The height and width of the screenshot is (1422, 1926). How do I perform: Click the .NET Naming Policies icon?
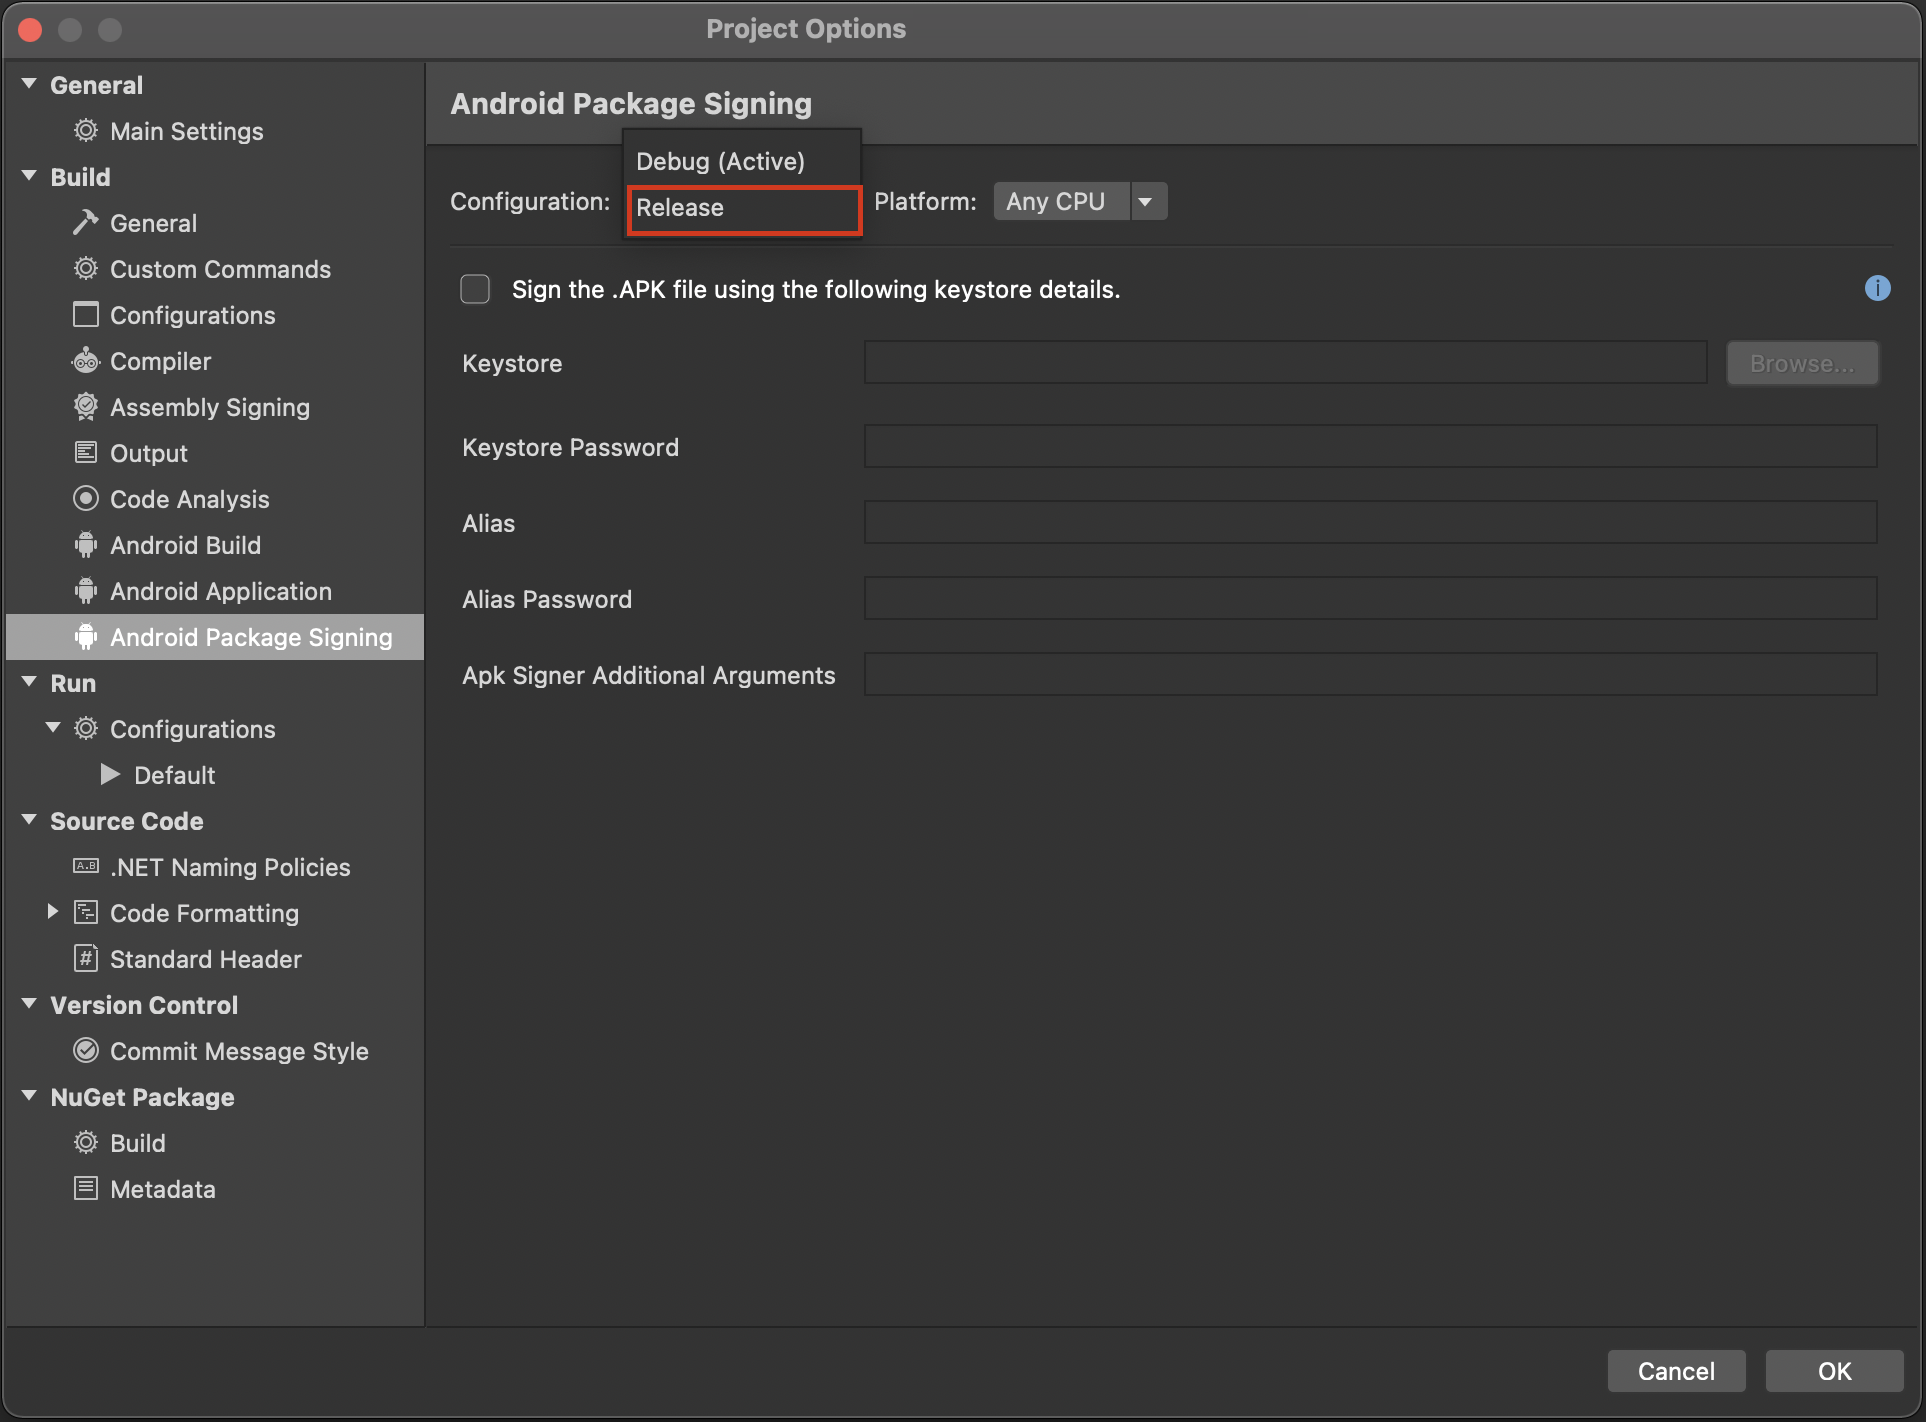(86, 867)
